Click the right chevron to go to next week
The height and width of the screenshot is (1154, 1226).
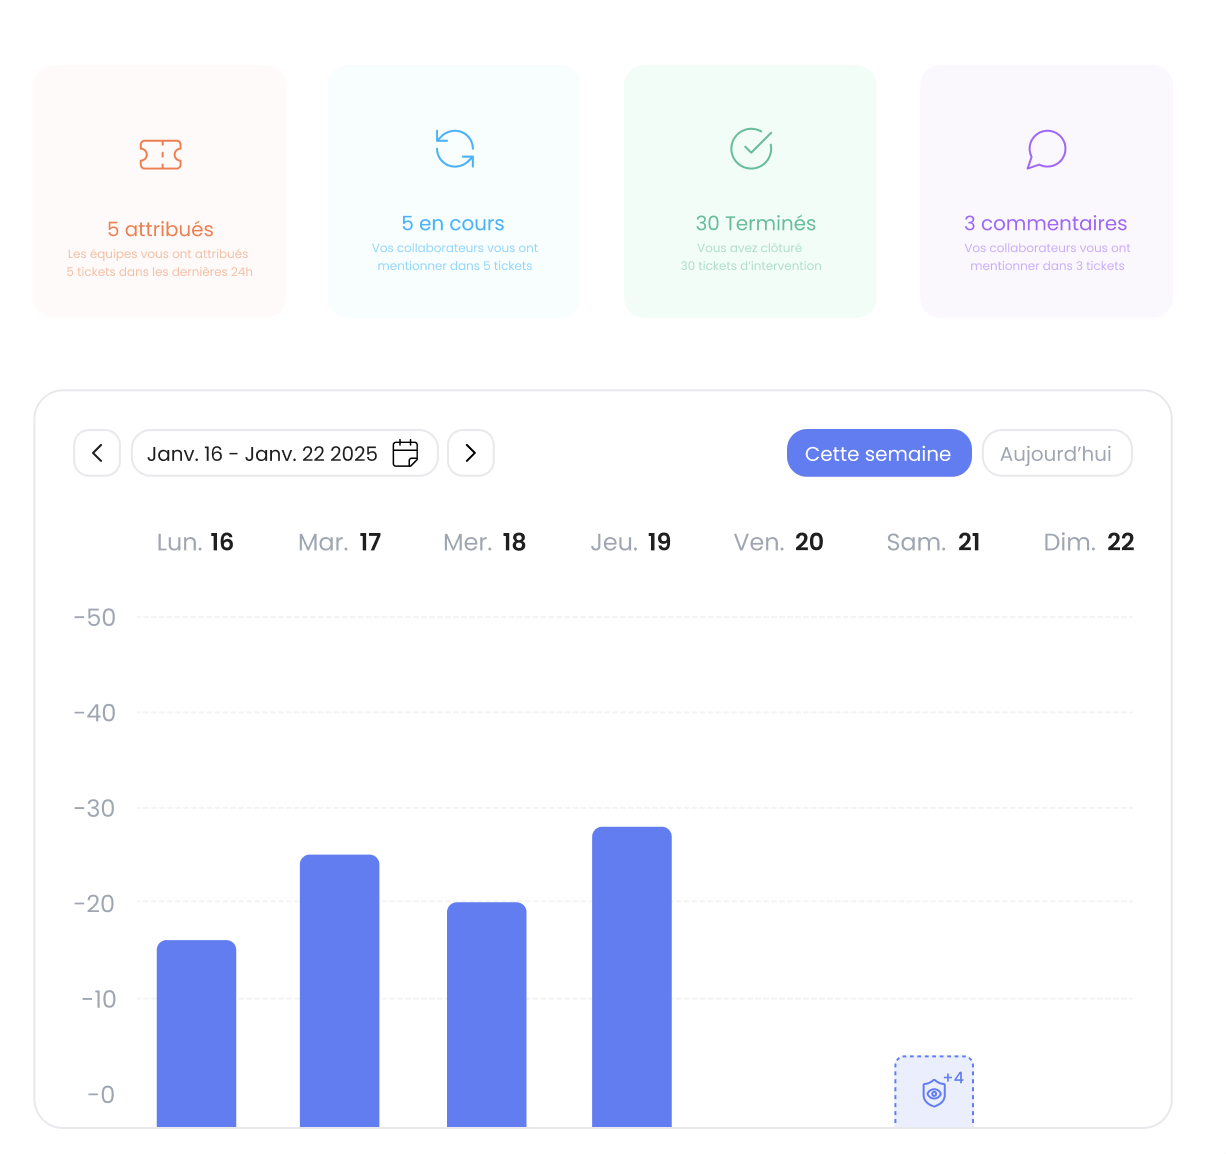point(470,453)
